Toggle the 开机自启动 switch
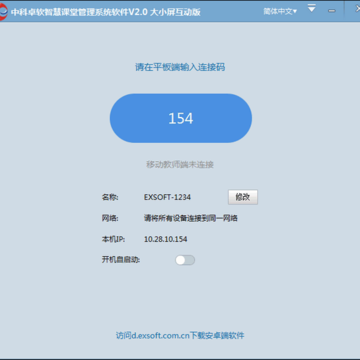This screenshot has height=360, width=360. [x=185, y=260]
